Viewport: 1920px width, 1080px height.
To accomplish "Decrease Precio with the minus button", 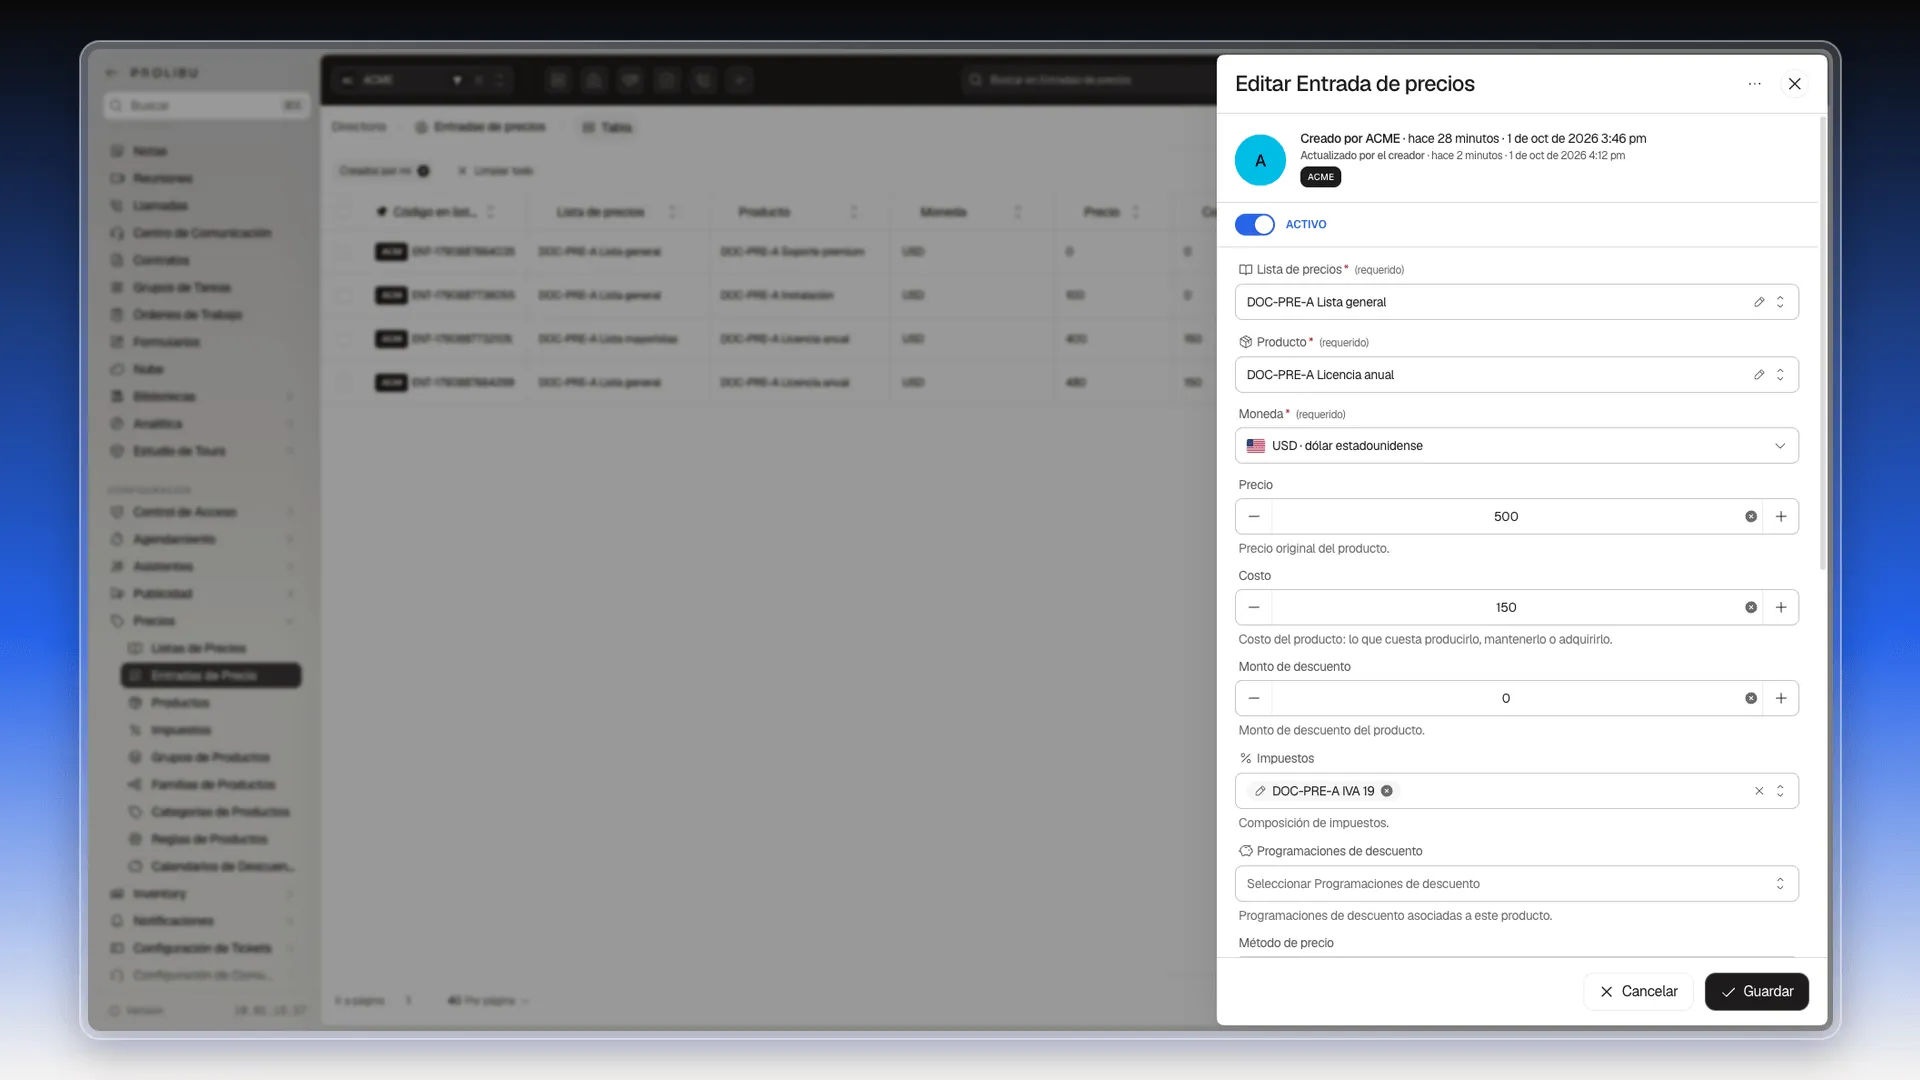I will pos(1254,517).
